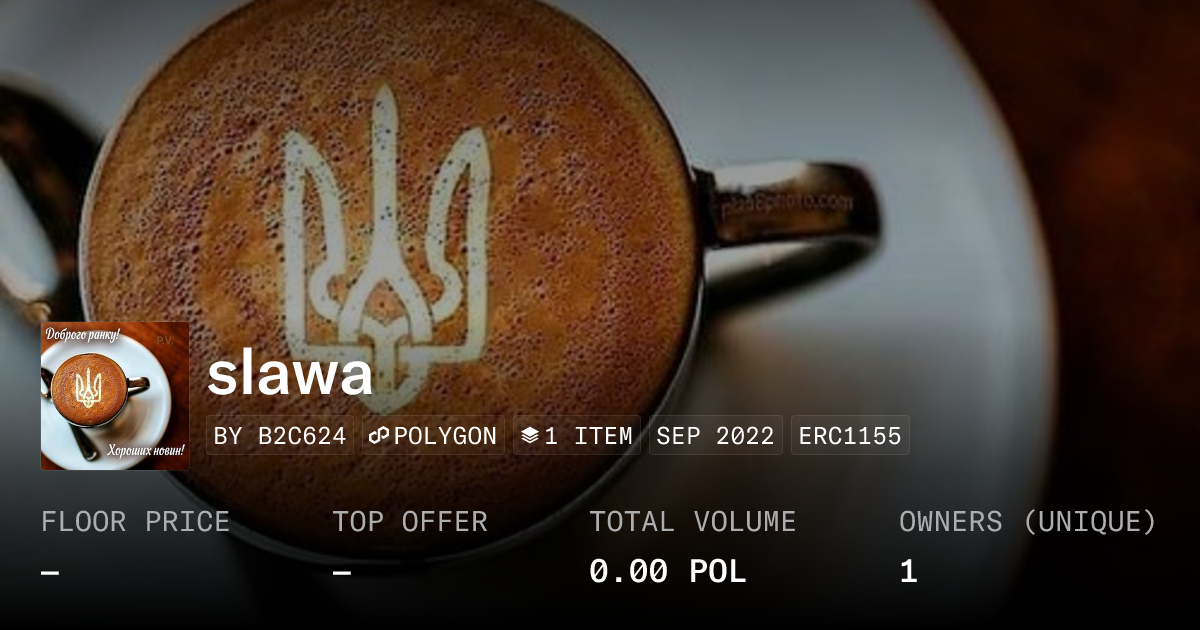
Task: Select the POLYGON badge label
Action: pyautogui.click(x=433, y=436)
